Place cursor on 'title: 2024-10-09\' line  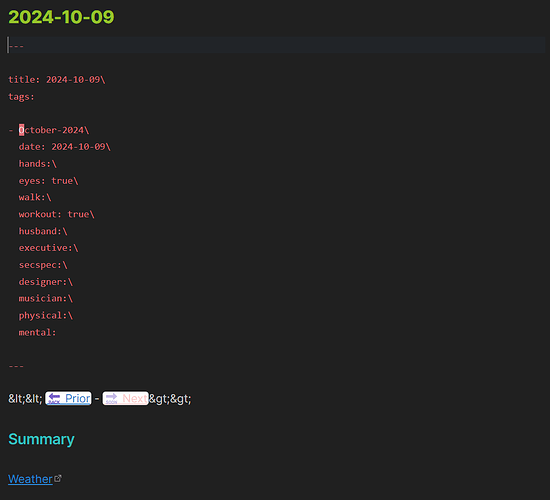coord(56,80)
